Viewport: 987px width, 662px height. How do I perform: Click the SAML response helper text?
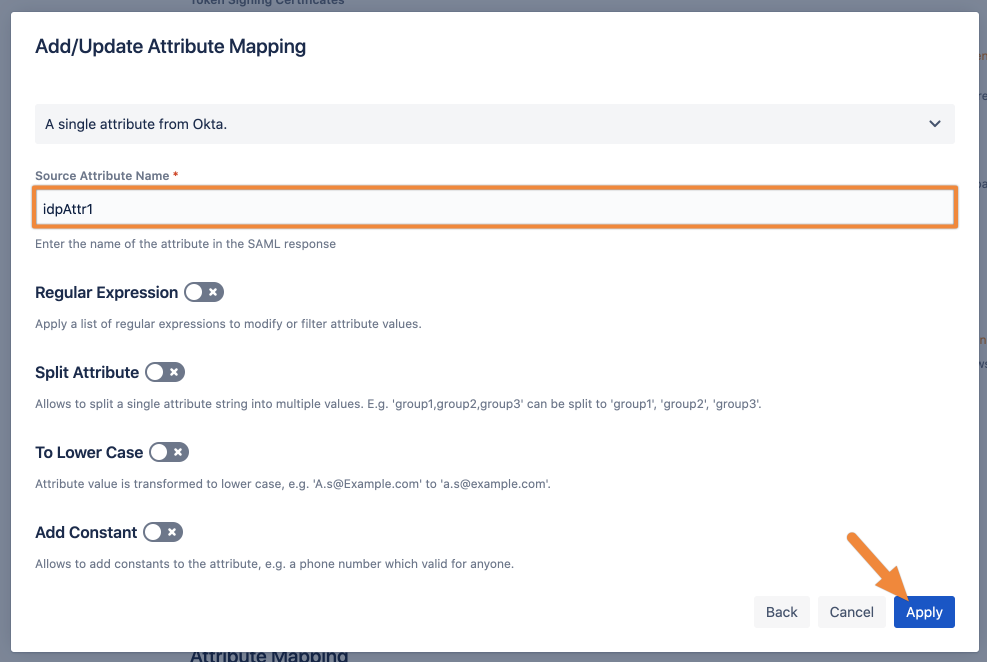(185, 244)
